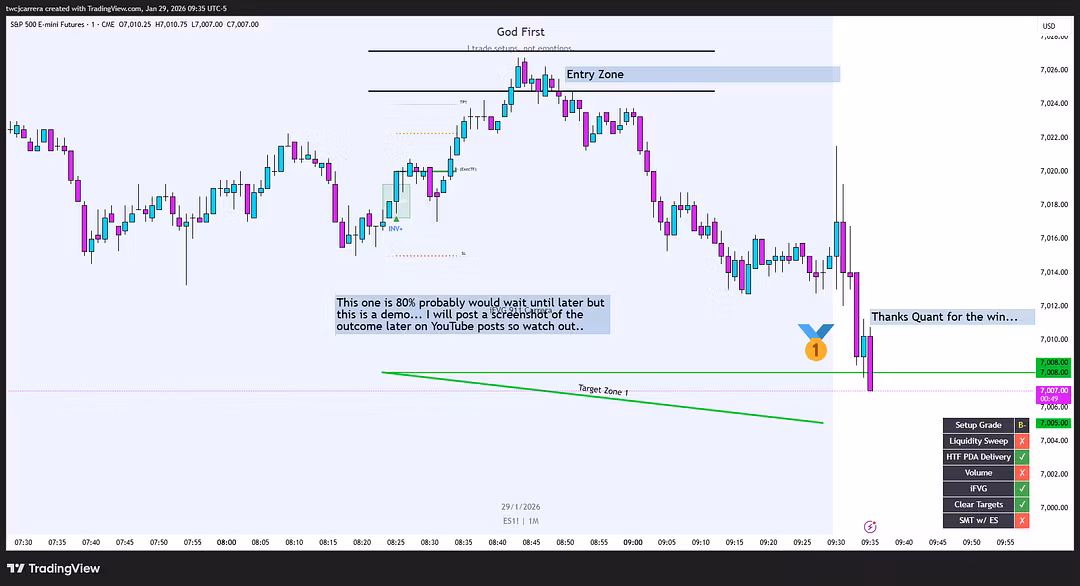Click the green INV+ triangle marker
The height and width of the screenshot is (586, 1080).
coord(396,219)
